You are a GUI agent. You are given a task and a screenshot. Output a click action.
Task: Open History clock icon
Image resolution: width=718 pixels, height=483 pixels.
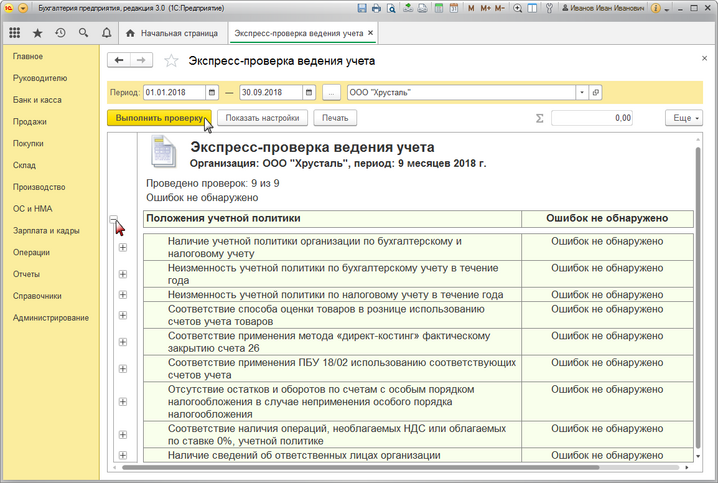tap(60, 33)
